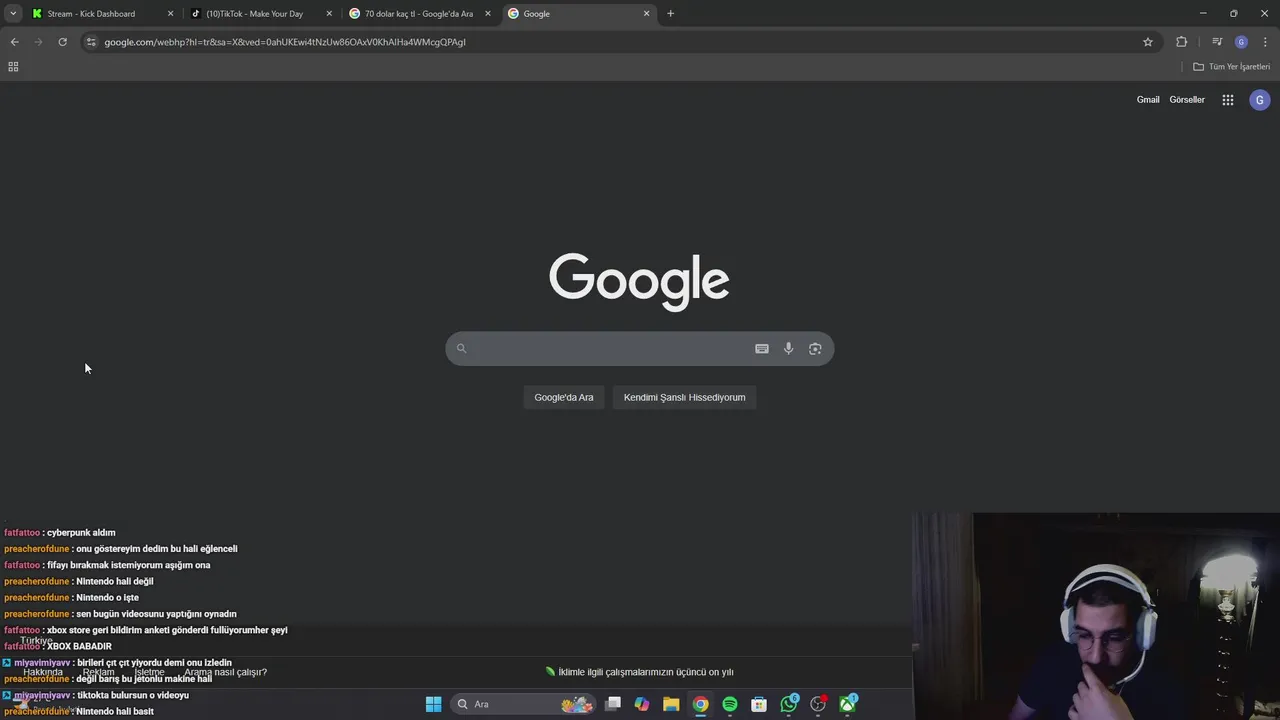Open Tüm Yer İşaretleri folder

tap(1232, 67)
